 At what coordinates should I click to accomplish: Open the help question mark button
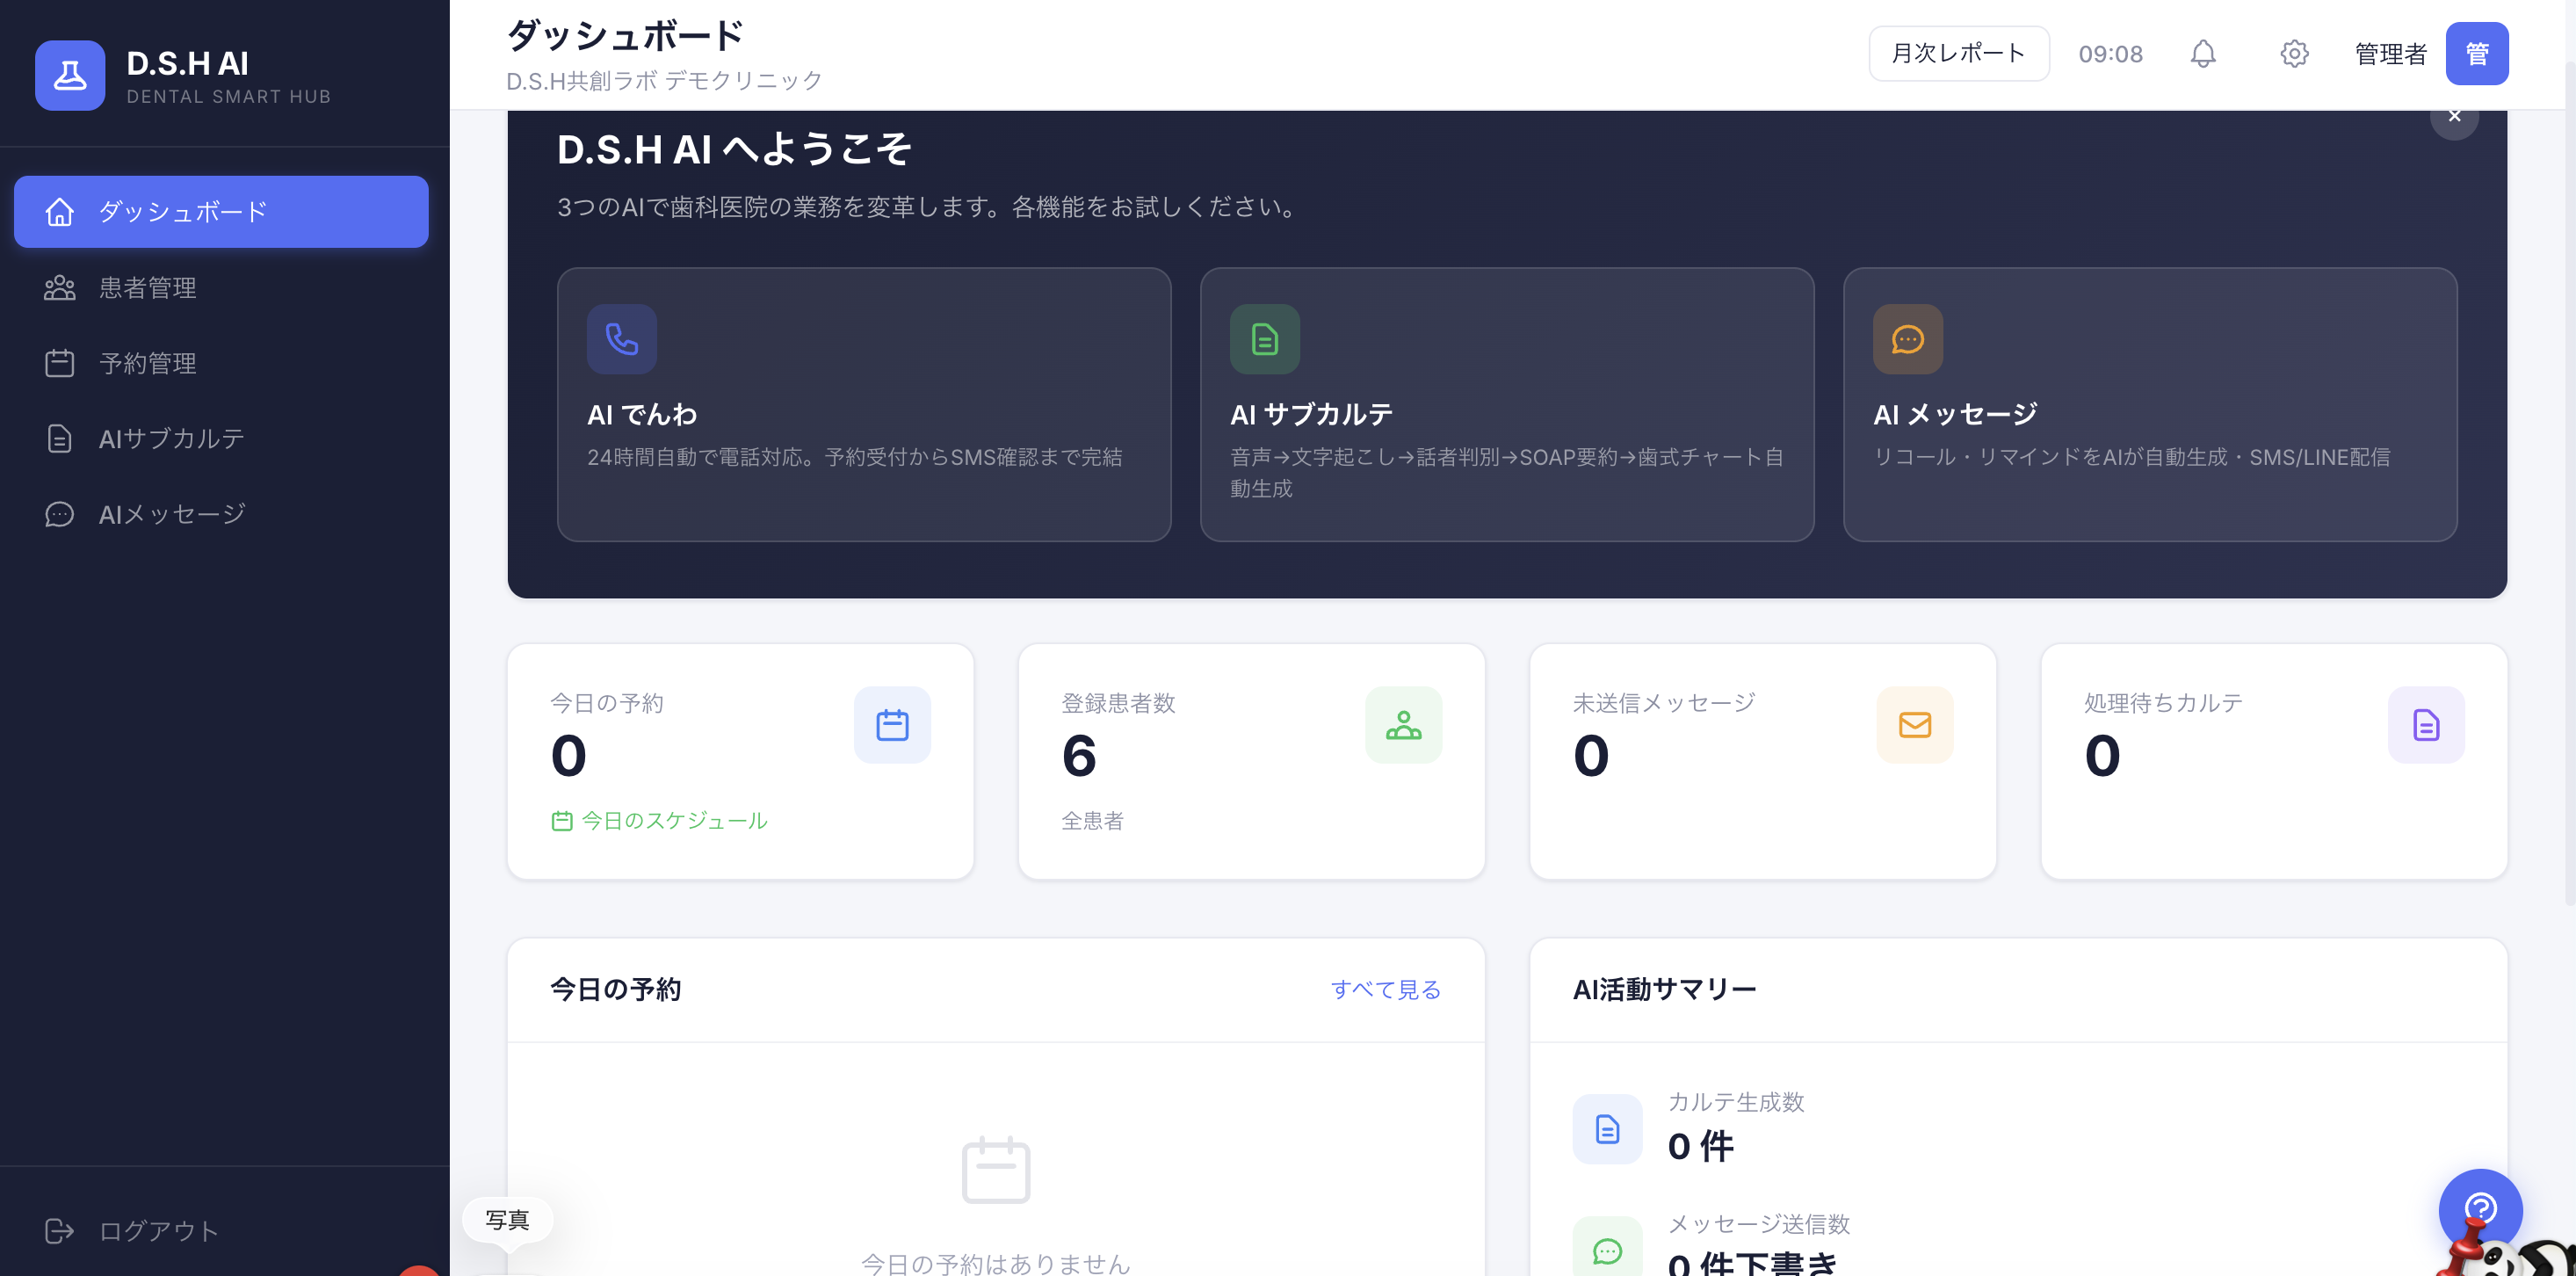pos(2479,1209)
